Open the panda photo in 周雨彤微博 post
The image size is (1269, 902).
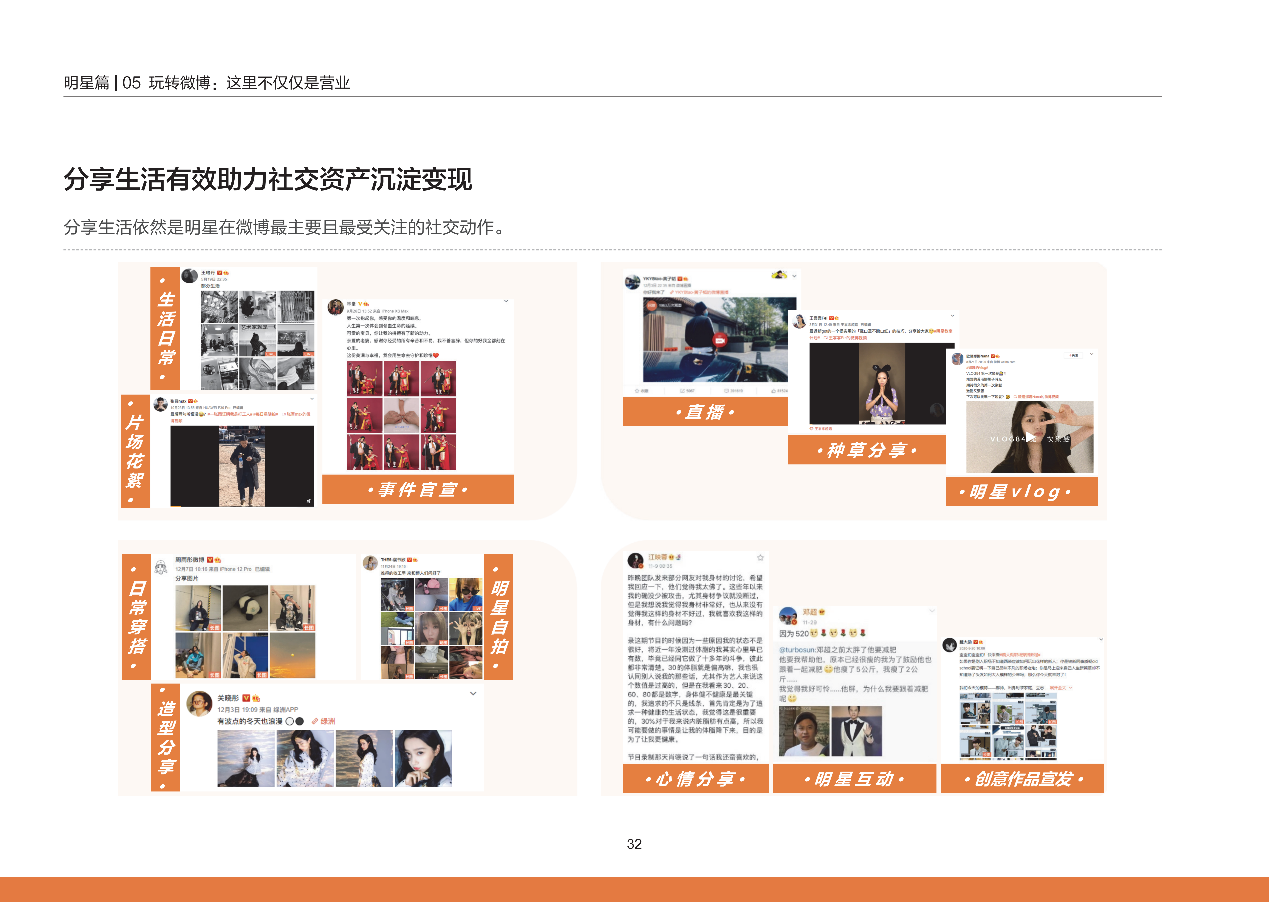[250, 608]
